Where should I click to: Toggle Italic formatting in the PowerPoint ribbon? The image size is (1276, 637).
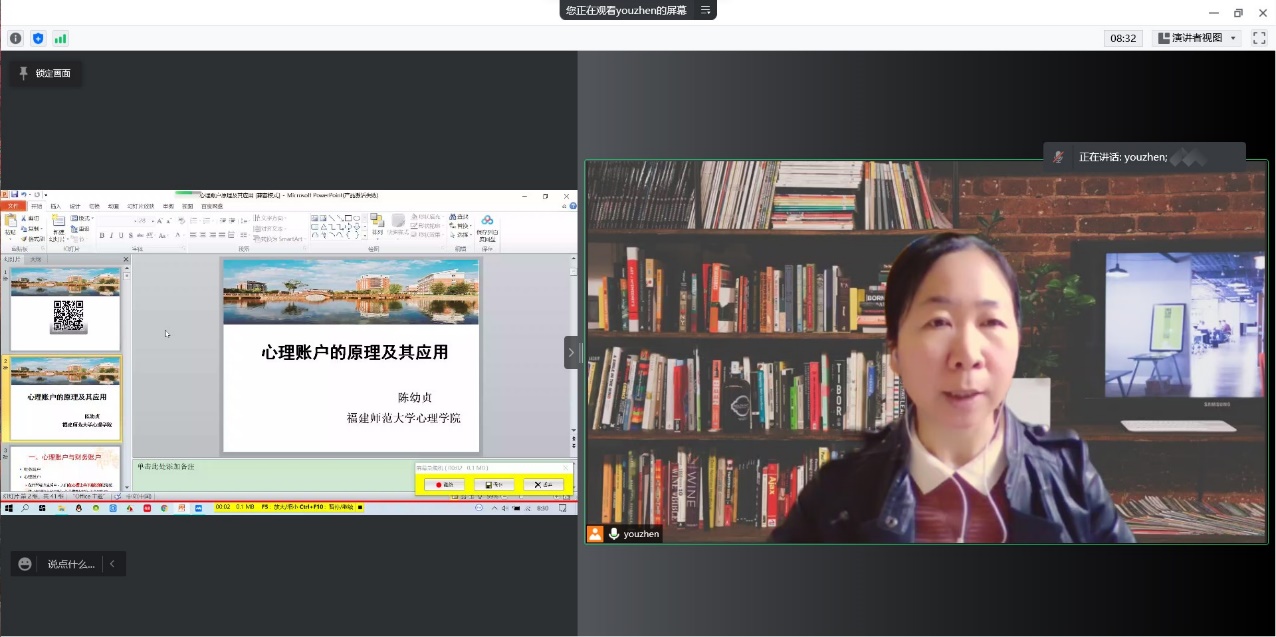click(x=111, y=236)
